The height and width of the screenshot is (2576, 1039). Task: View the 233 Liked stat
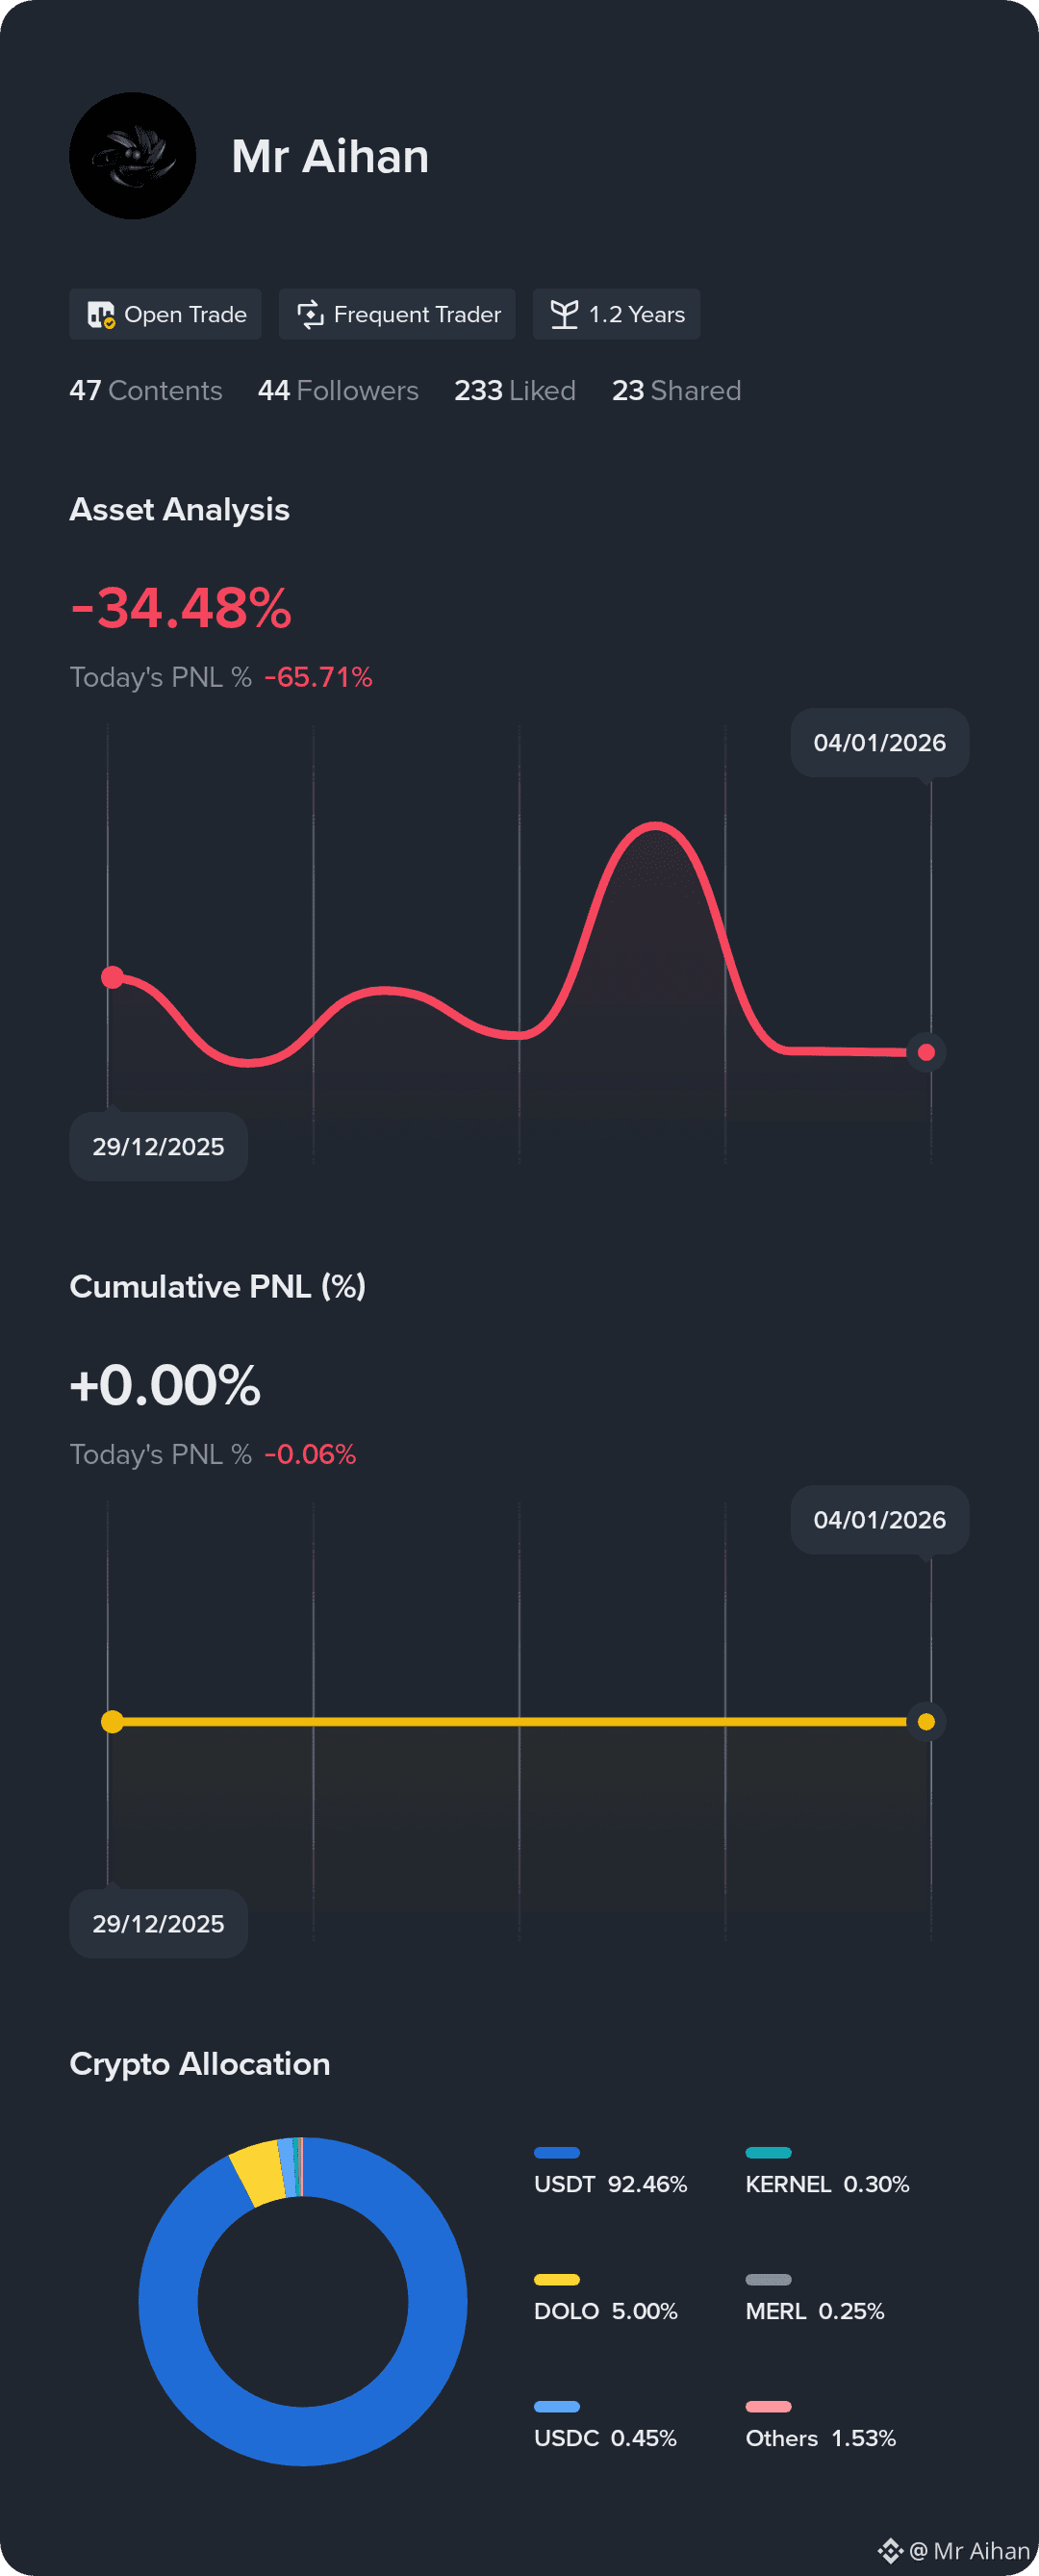[515, 391]
